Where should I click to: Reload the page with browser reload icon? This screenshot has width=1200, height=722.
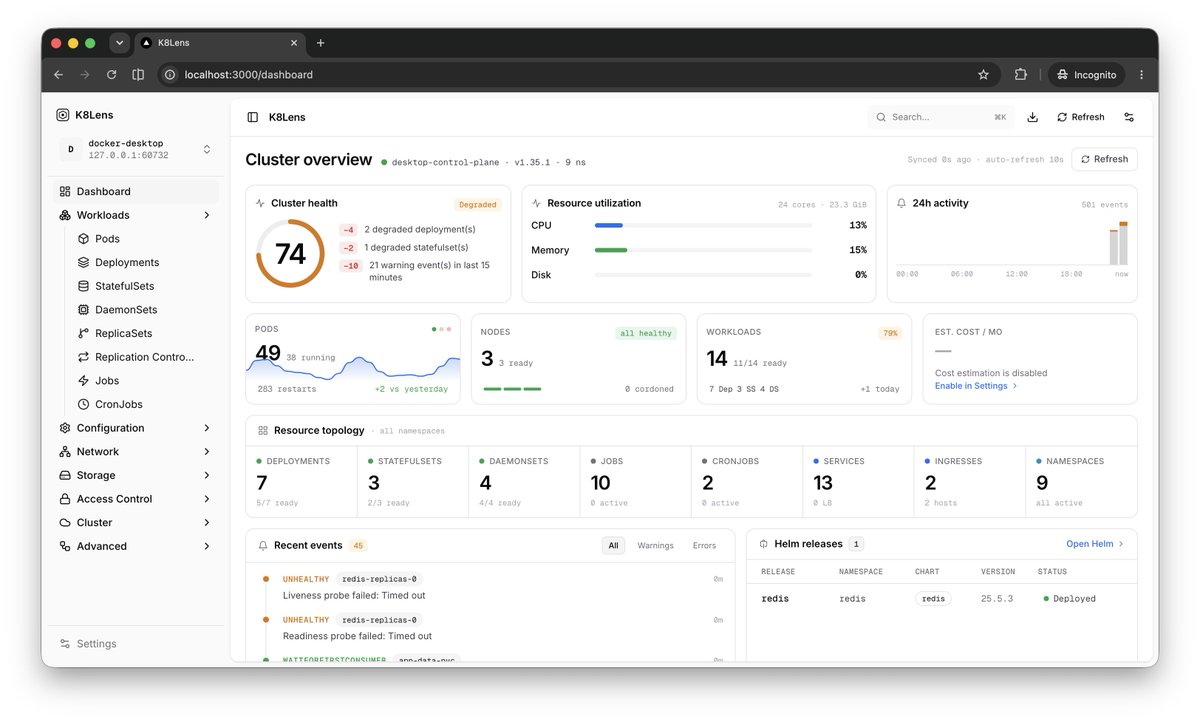(112, 75)
